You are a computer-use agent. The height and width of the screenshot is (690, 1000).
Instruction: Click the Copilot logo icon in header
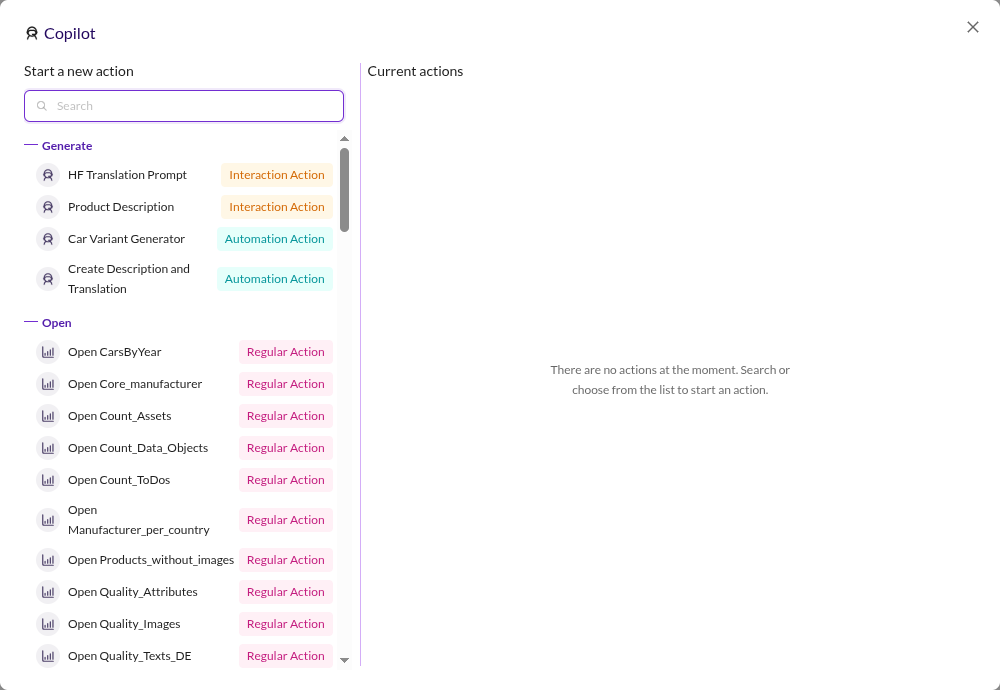click(31, 33)
